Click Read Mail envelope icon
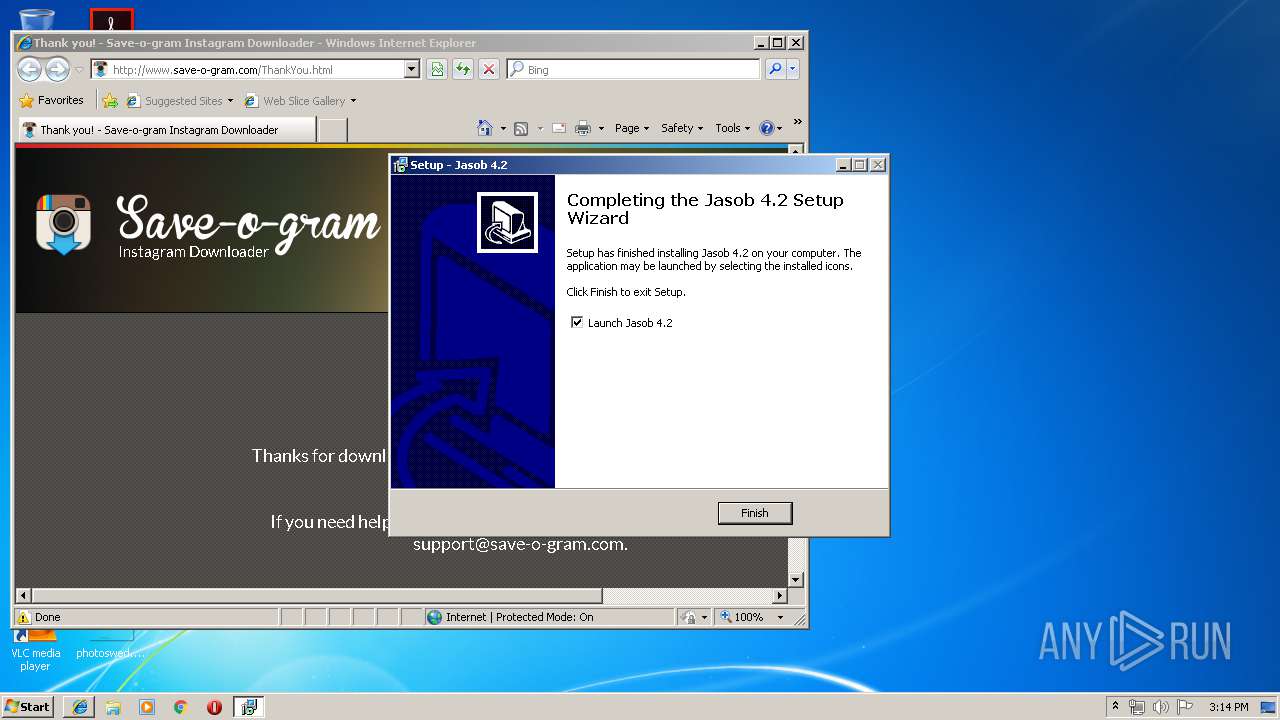Image resolution: width=1280 pixels, height=720 pixels. tap(559, 128)
